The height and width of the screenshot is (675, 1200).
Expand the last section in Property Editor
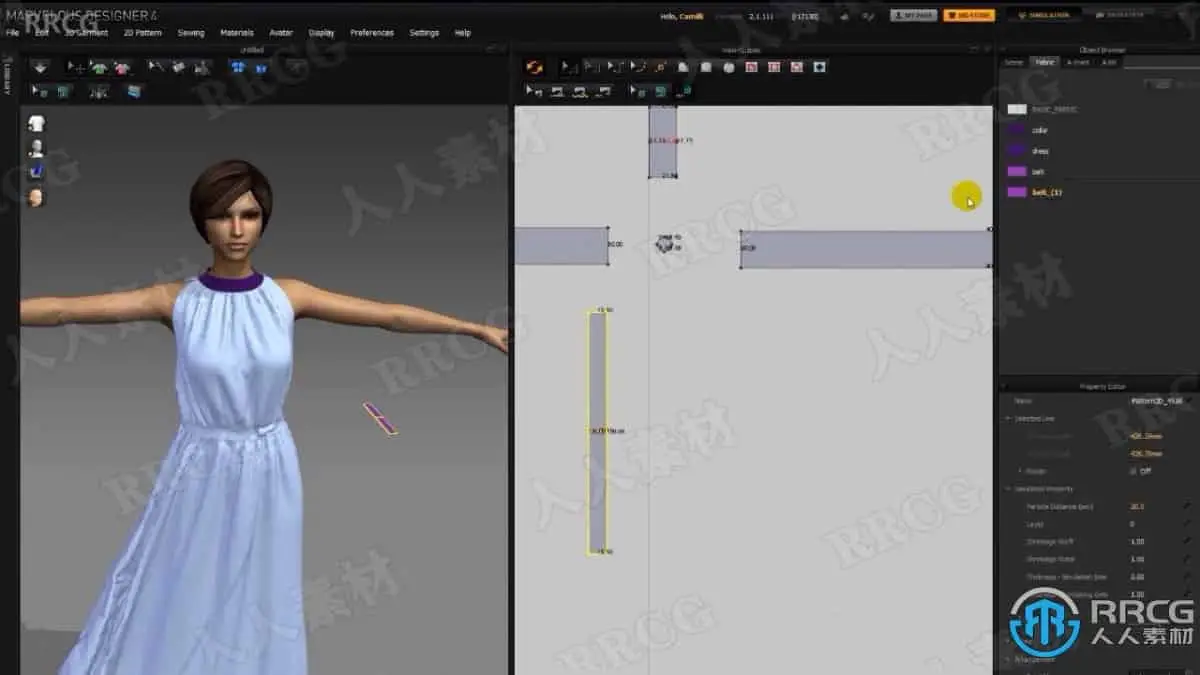point(1008,659)
